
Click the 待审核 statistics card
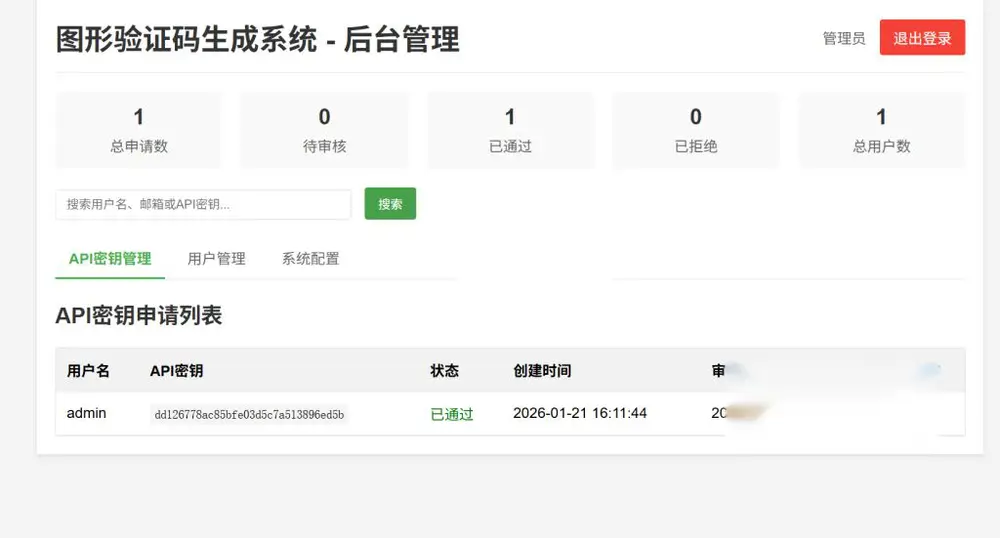coord(325,131)
